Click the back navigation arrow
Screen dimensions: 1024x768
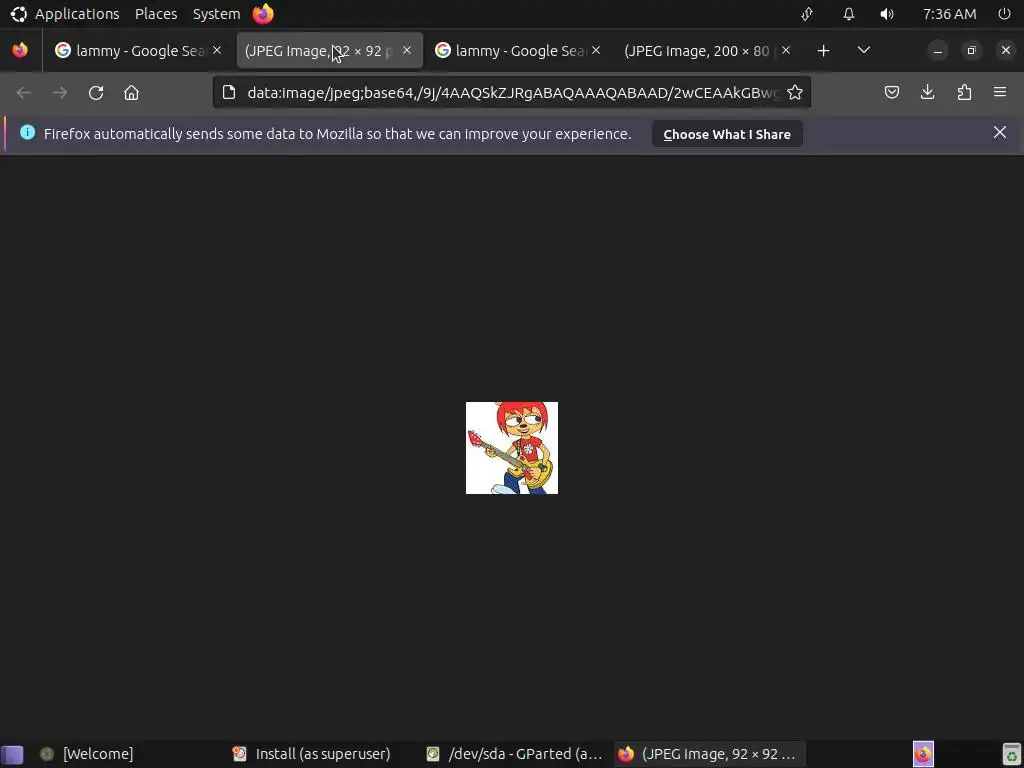click(24, 93)
